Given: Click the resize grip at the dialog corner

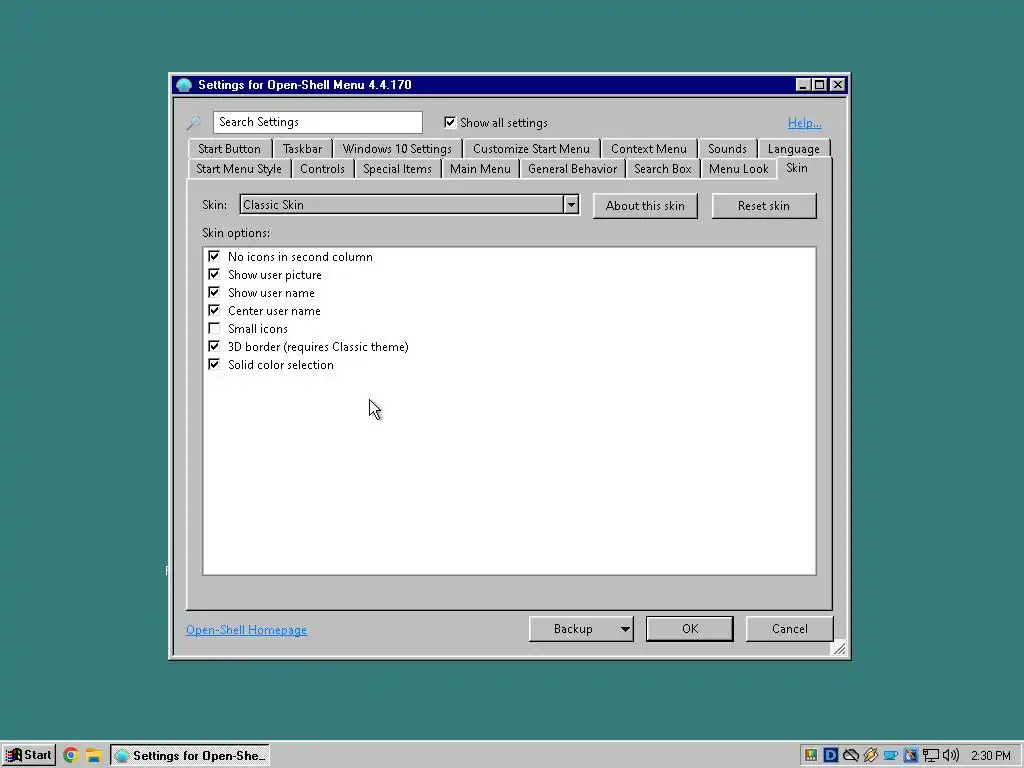Looking at the screenshot, I should coord(839,648).
